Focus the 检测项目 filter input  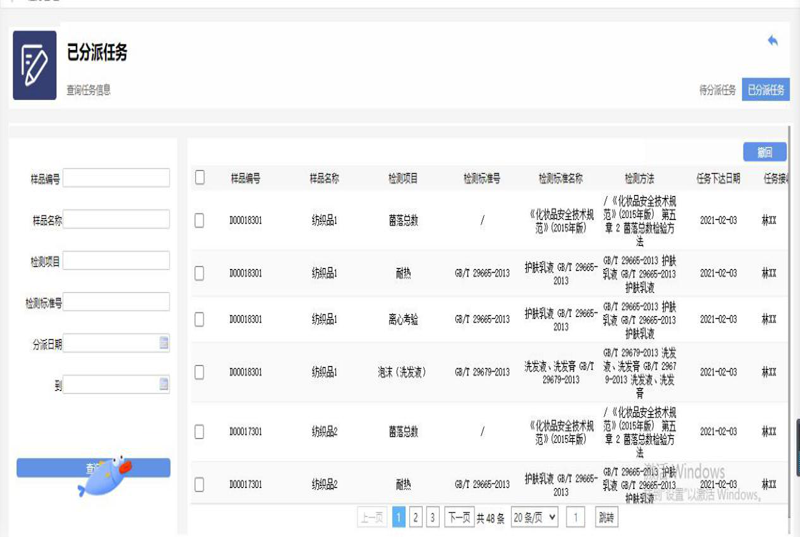(x=116, y=260)
